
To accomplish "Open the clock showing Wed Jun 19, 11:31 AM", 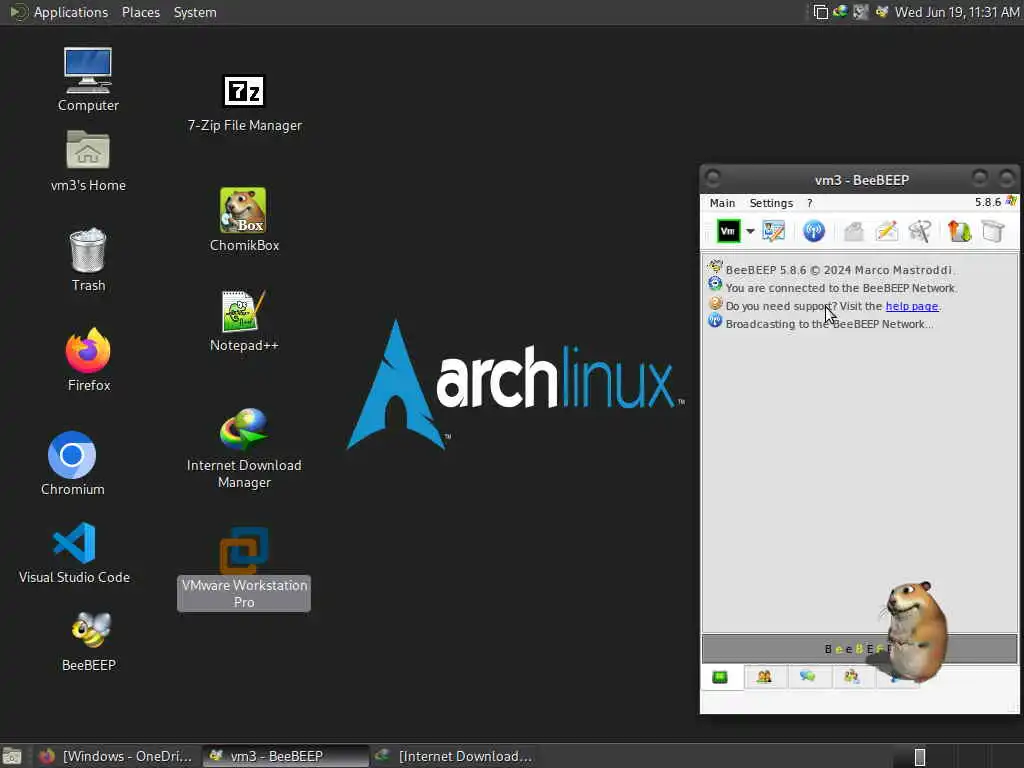I will click(957, 12).
